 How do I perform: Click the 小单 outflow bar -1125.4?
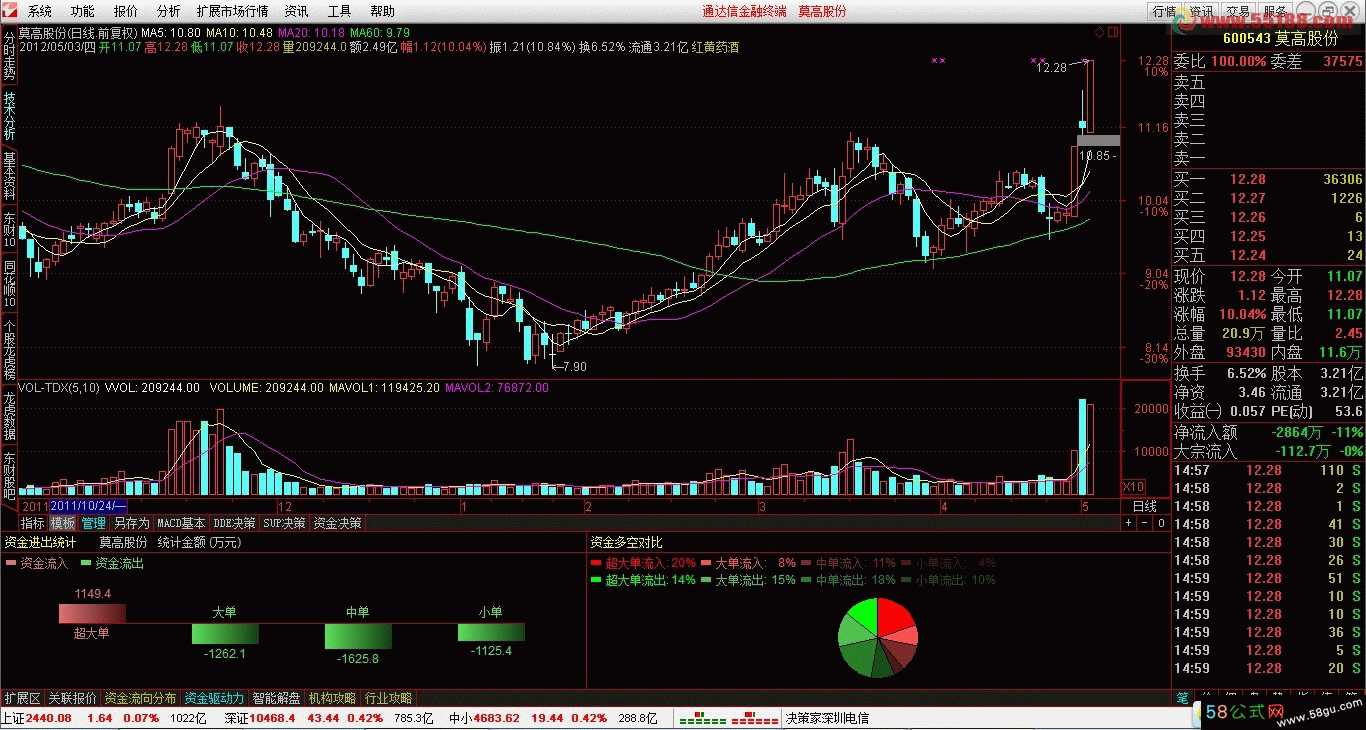[x=491, y=632]
